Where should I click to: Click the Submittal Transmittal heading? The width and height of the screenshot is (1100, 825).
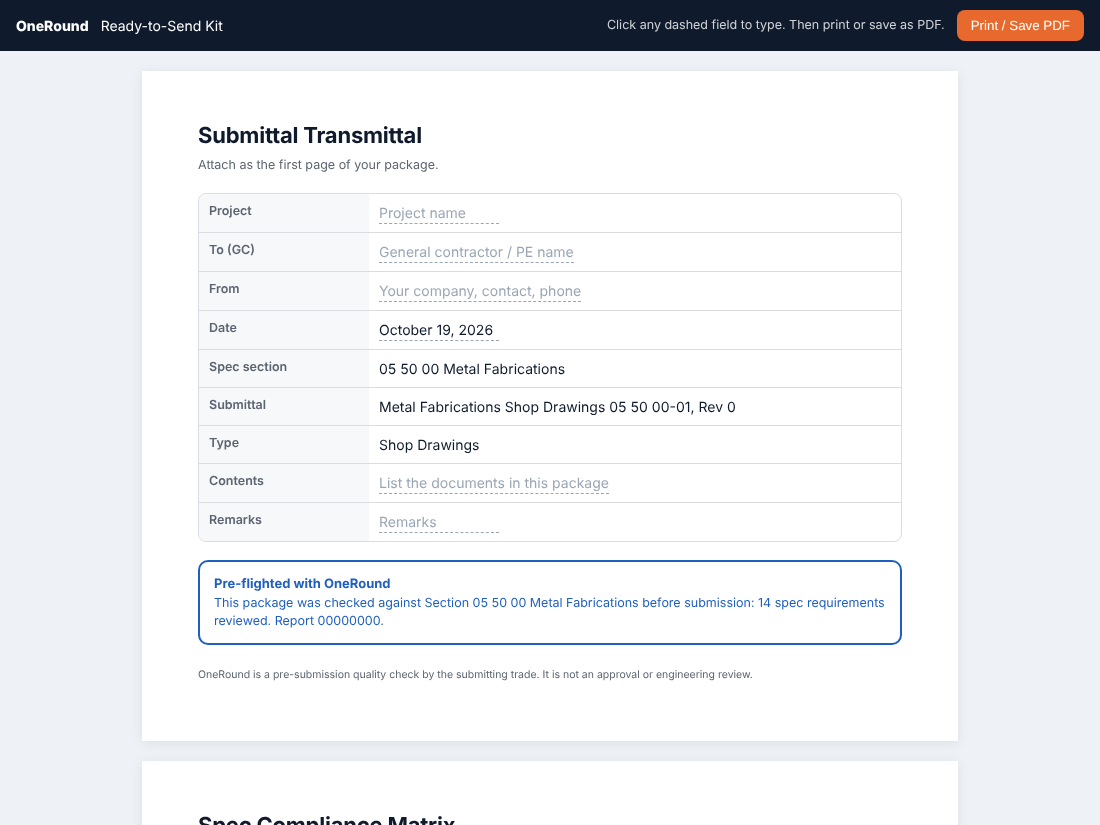point(309,135)
